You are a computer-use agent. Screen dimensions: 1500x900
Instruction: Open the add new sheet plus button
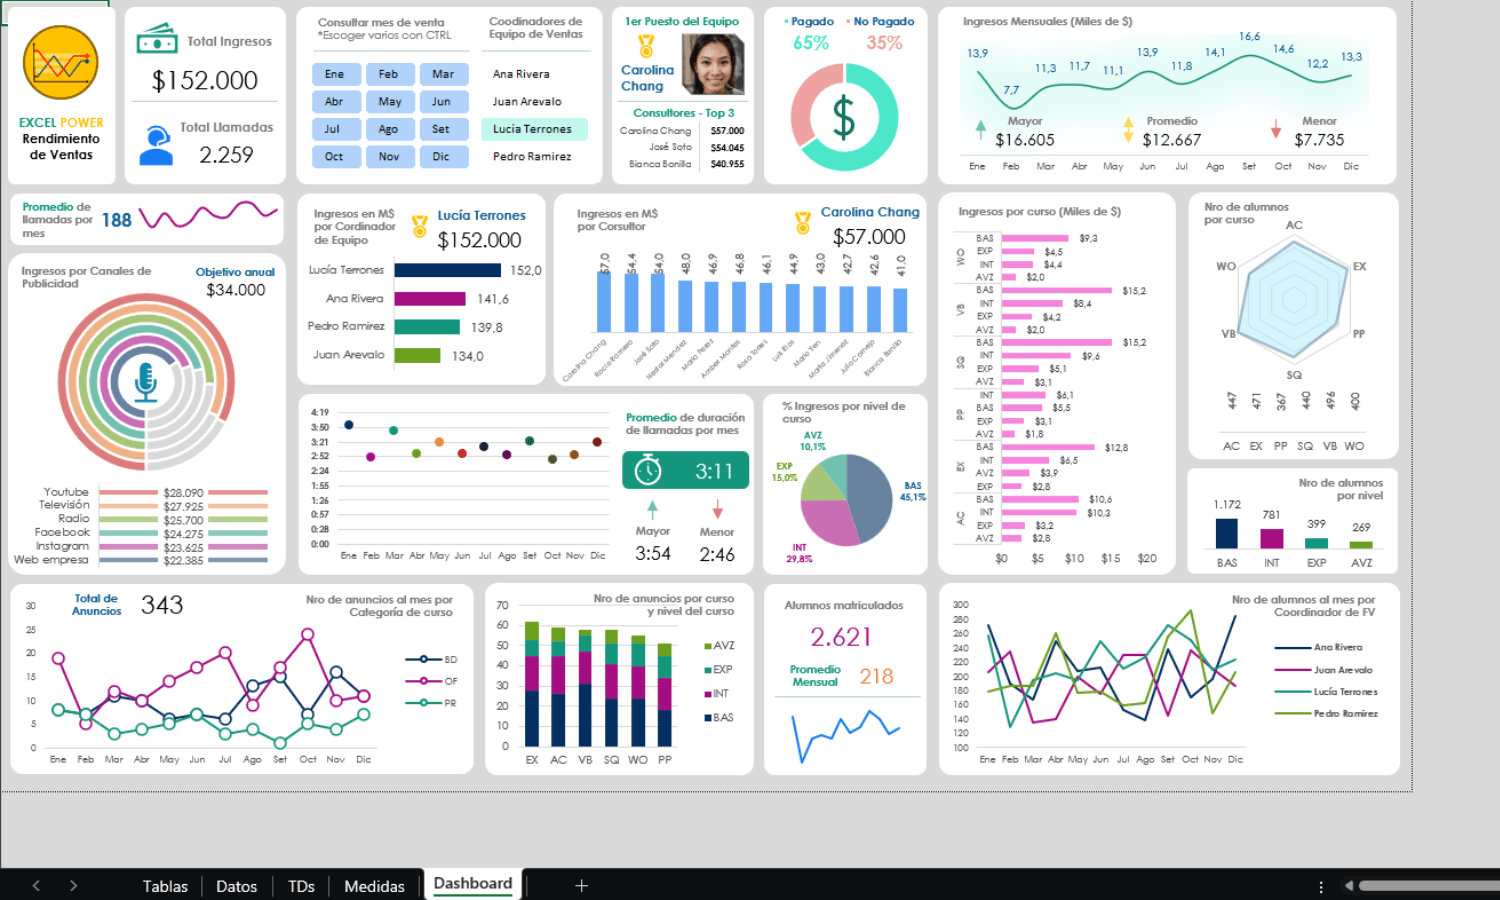coord(581,885)
